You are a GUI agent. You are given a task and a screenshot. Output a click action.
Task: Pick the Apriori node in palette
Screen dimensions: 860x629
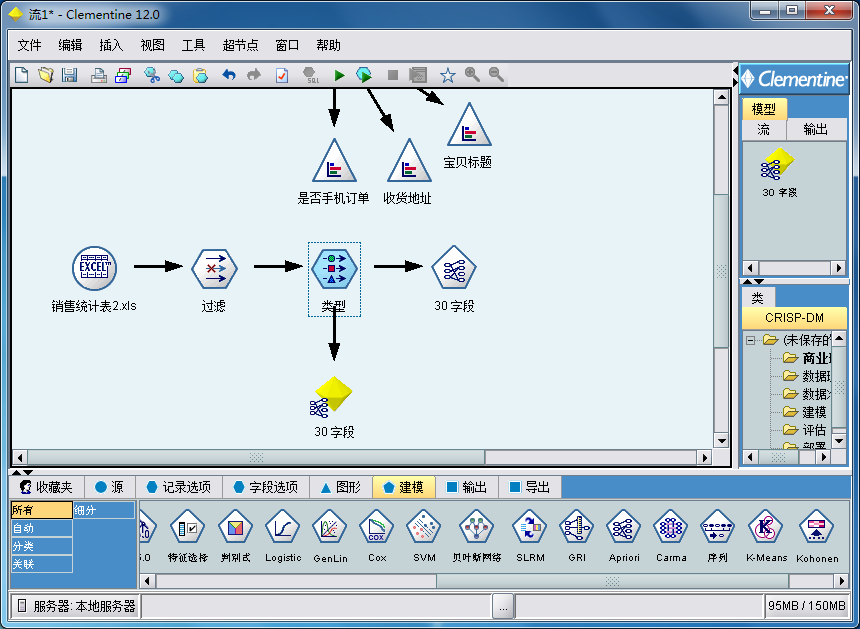[x=624, y=536]
